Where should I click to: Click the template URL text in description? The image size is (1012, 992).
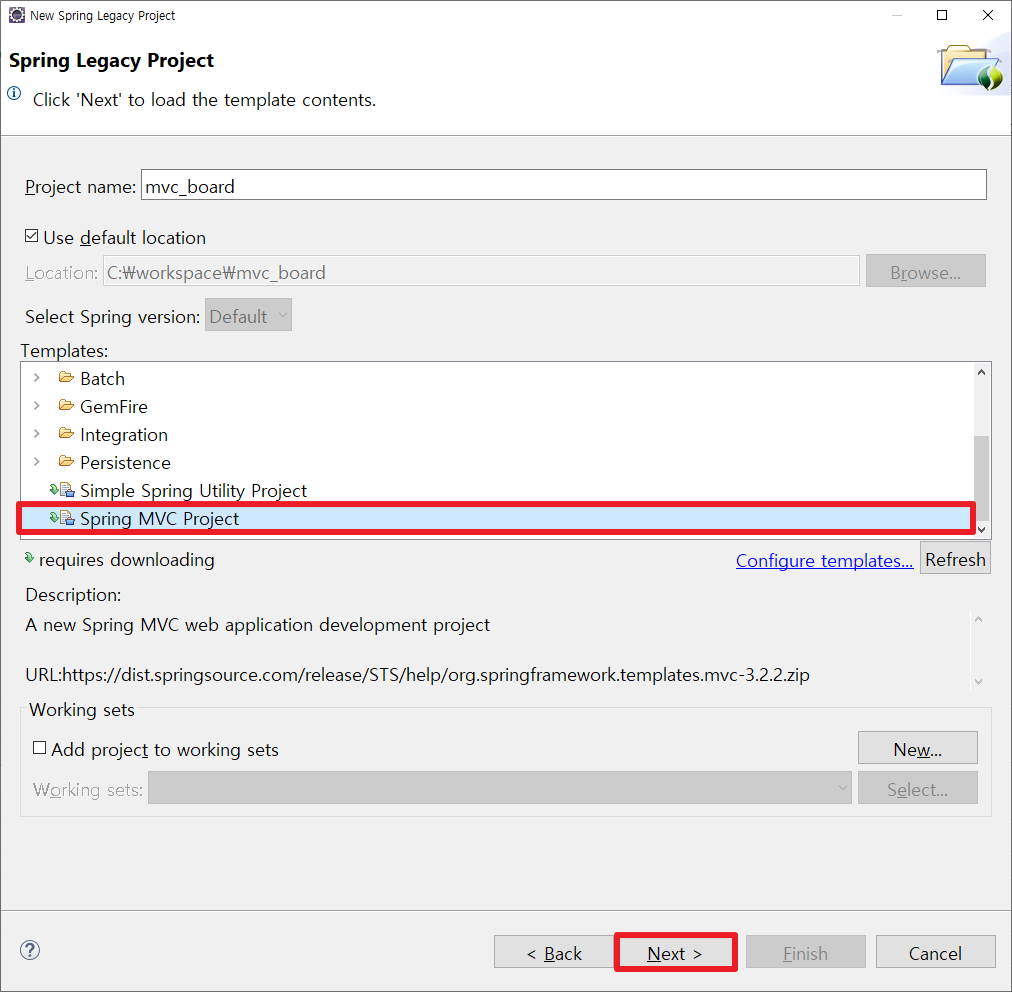coord(417,674)
